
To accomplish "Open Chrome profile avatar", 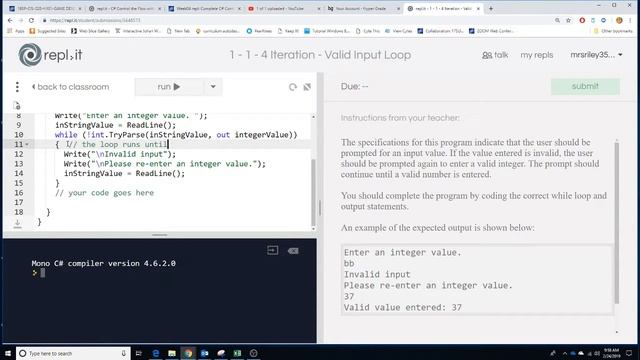I will click(x=619, y=20).
